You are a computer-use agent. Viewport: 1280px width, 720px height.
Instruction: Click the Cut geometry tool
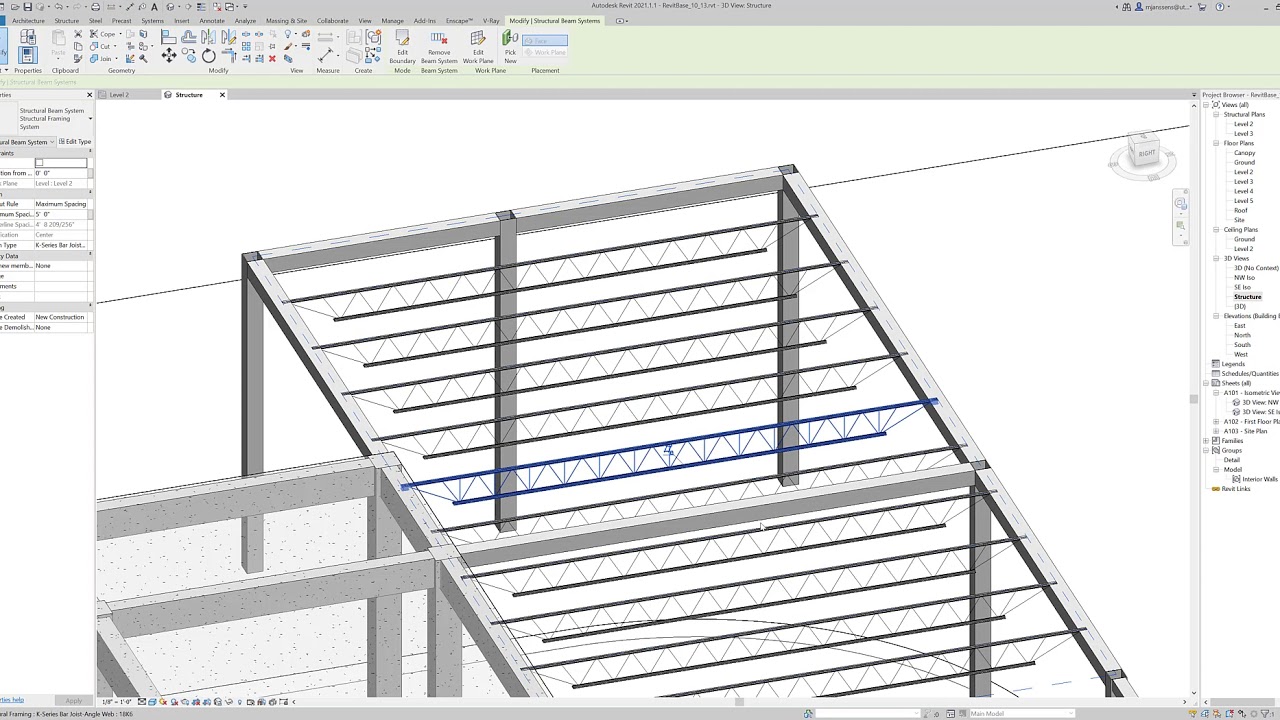pos(102,46)
